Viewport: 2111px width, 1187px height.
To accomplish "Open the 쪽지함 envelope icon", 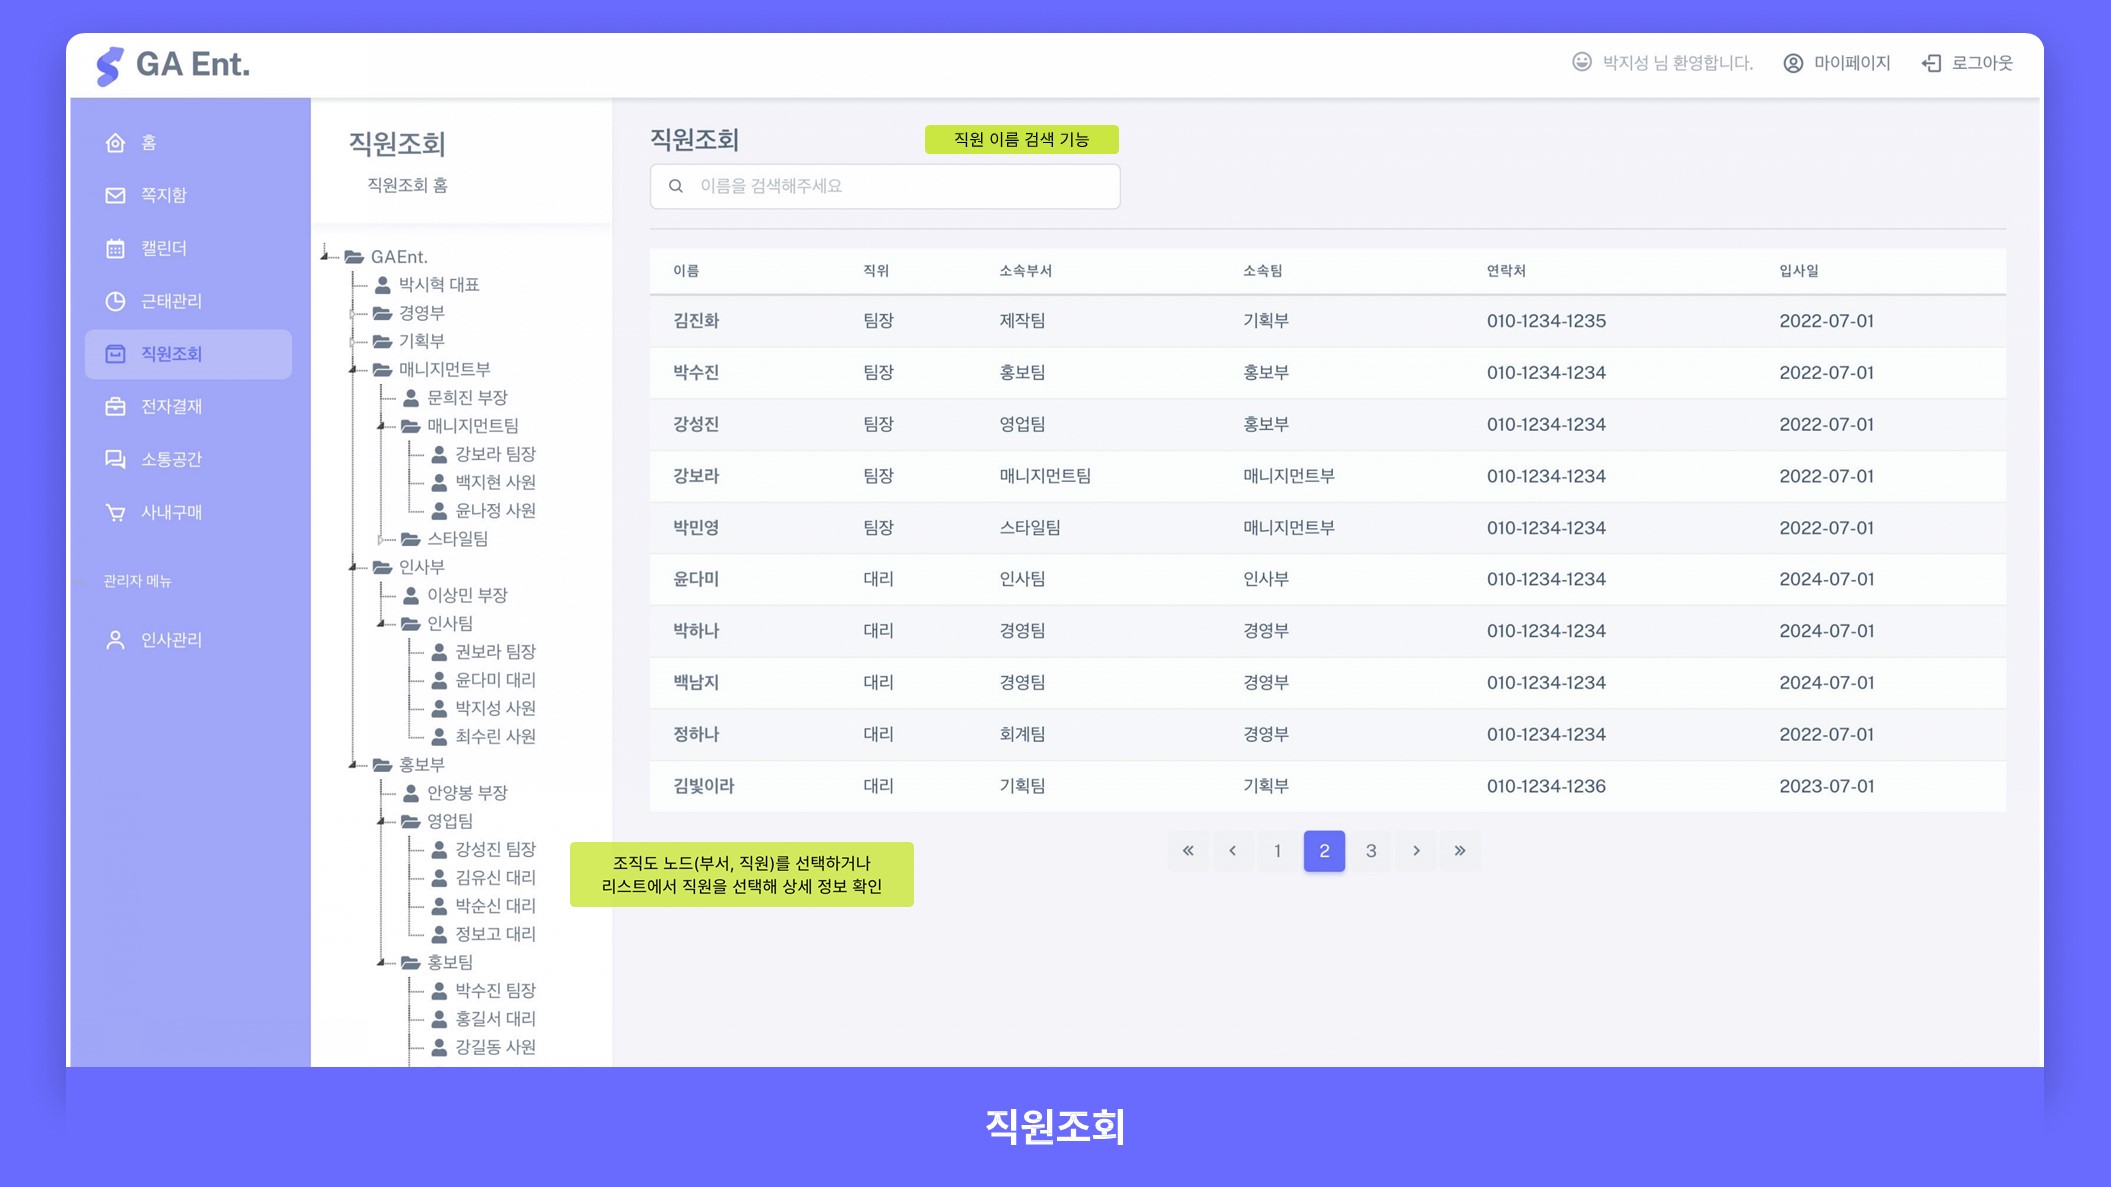I will coord(115,195).
